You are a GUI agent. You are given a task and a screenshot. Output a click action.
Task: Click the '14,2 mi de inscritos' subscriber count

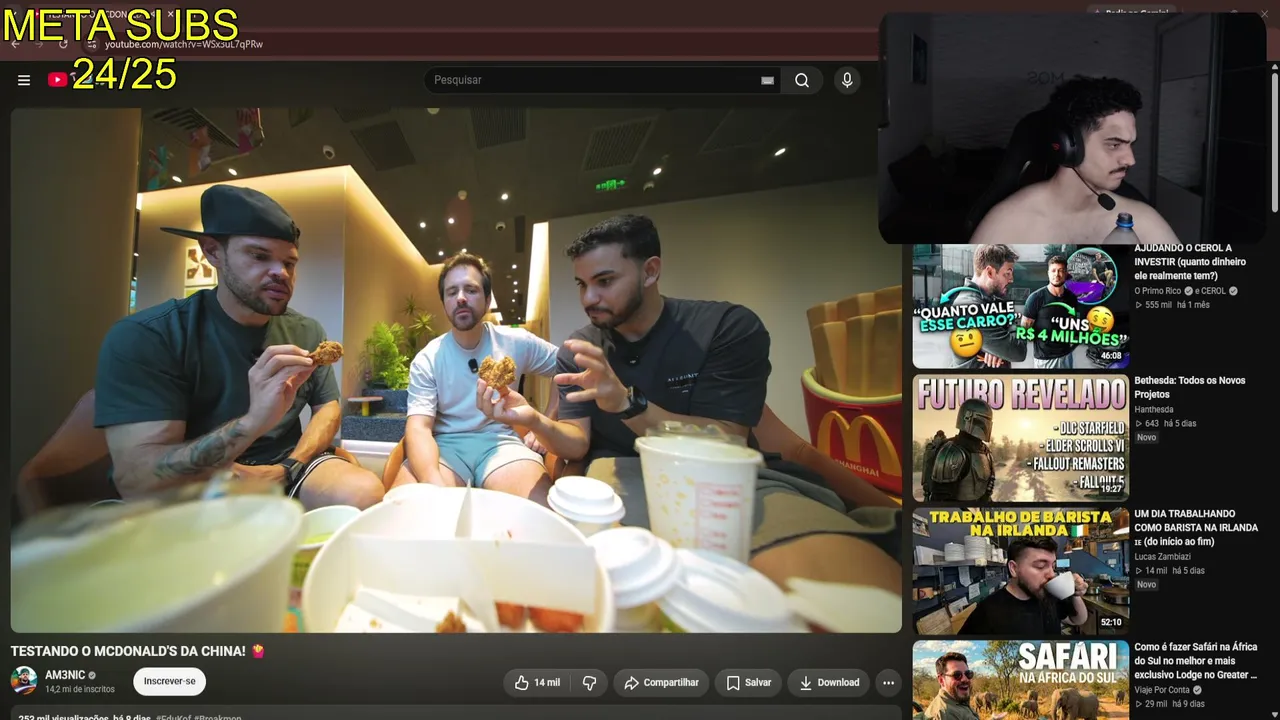coord(80,690)
